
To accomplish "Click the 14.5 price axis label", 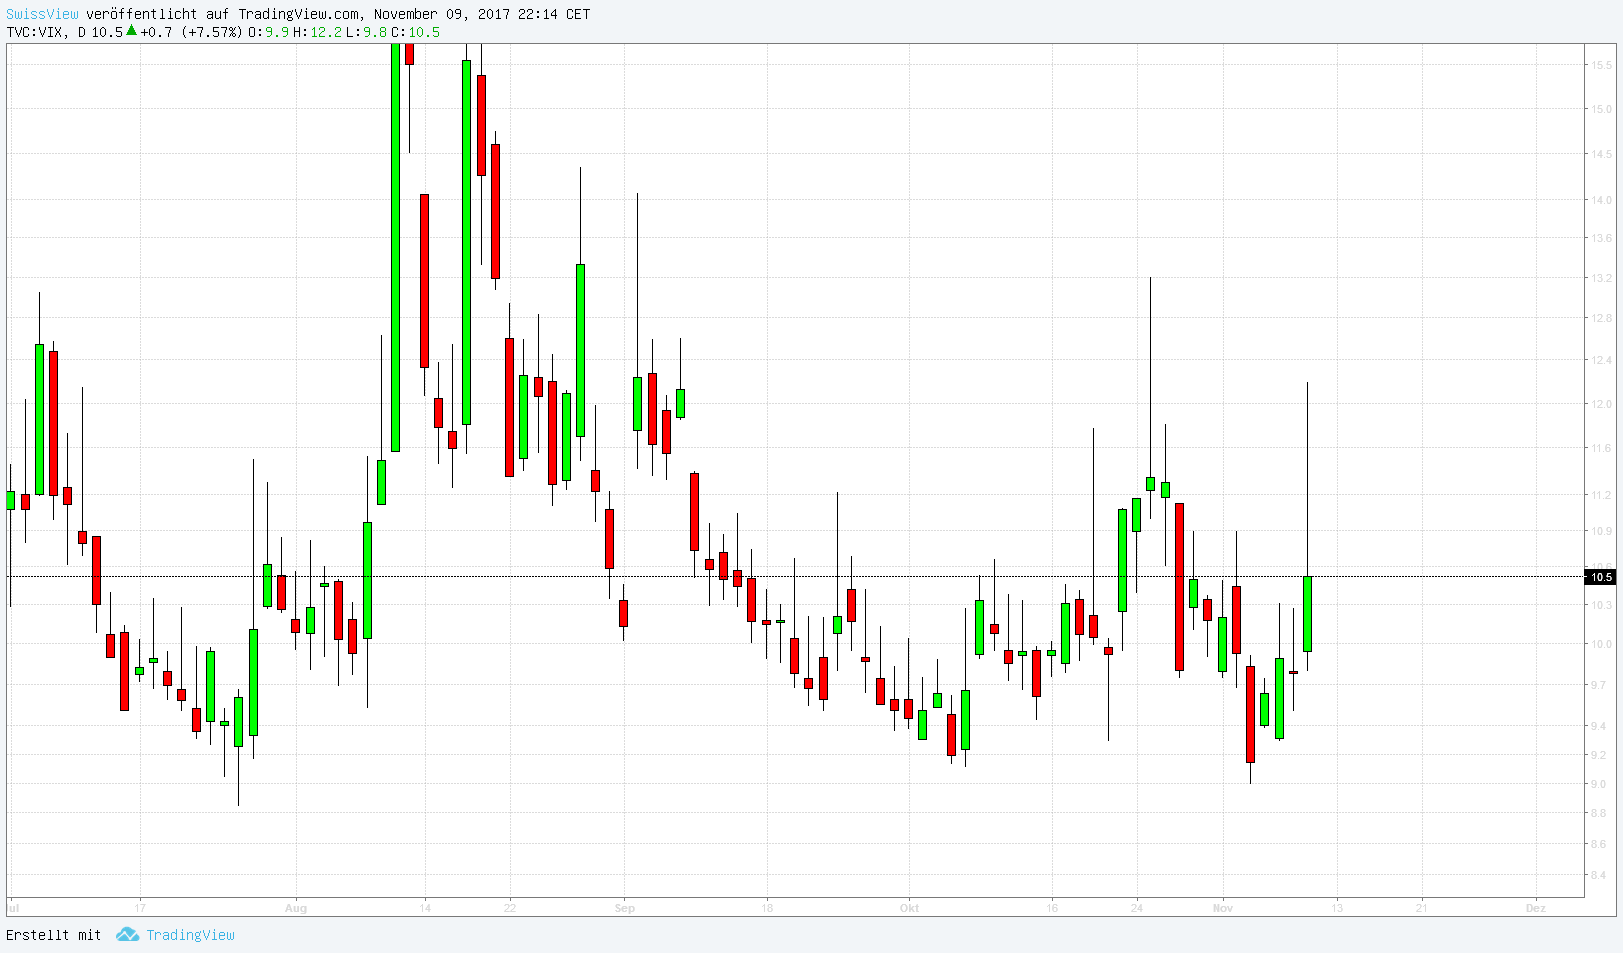I will (1601, 154).
